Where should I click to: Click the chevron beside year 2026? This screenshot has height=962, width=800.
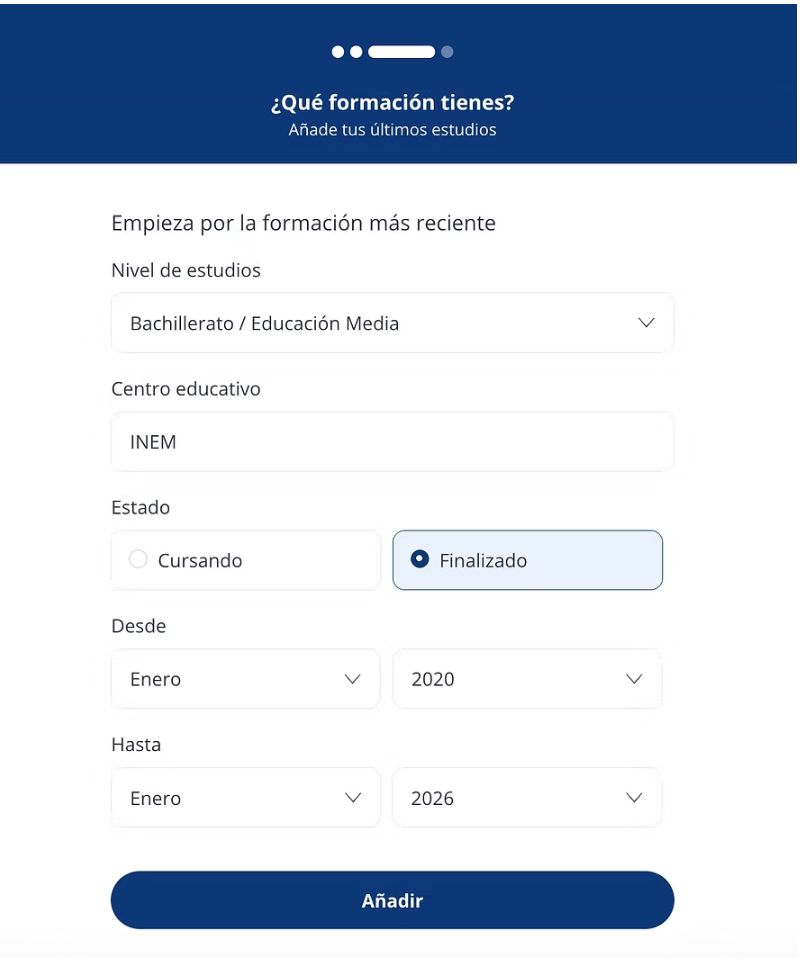click(634, 798)
